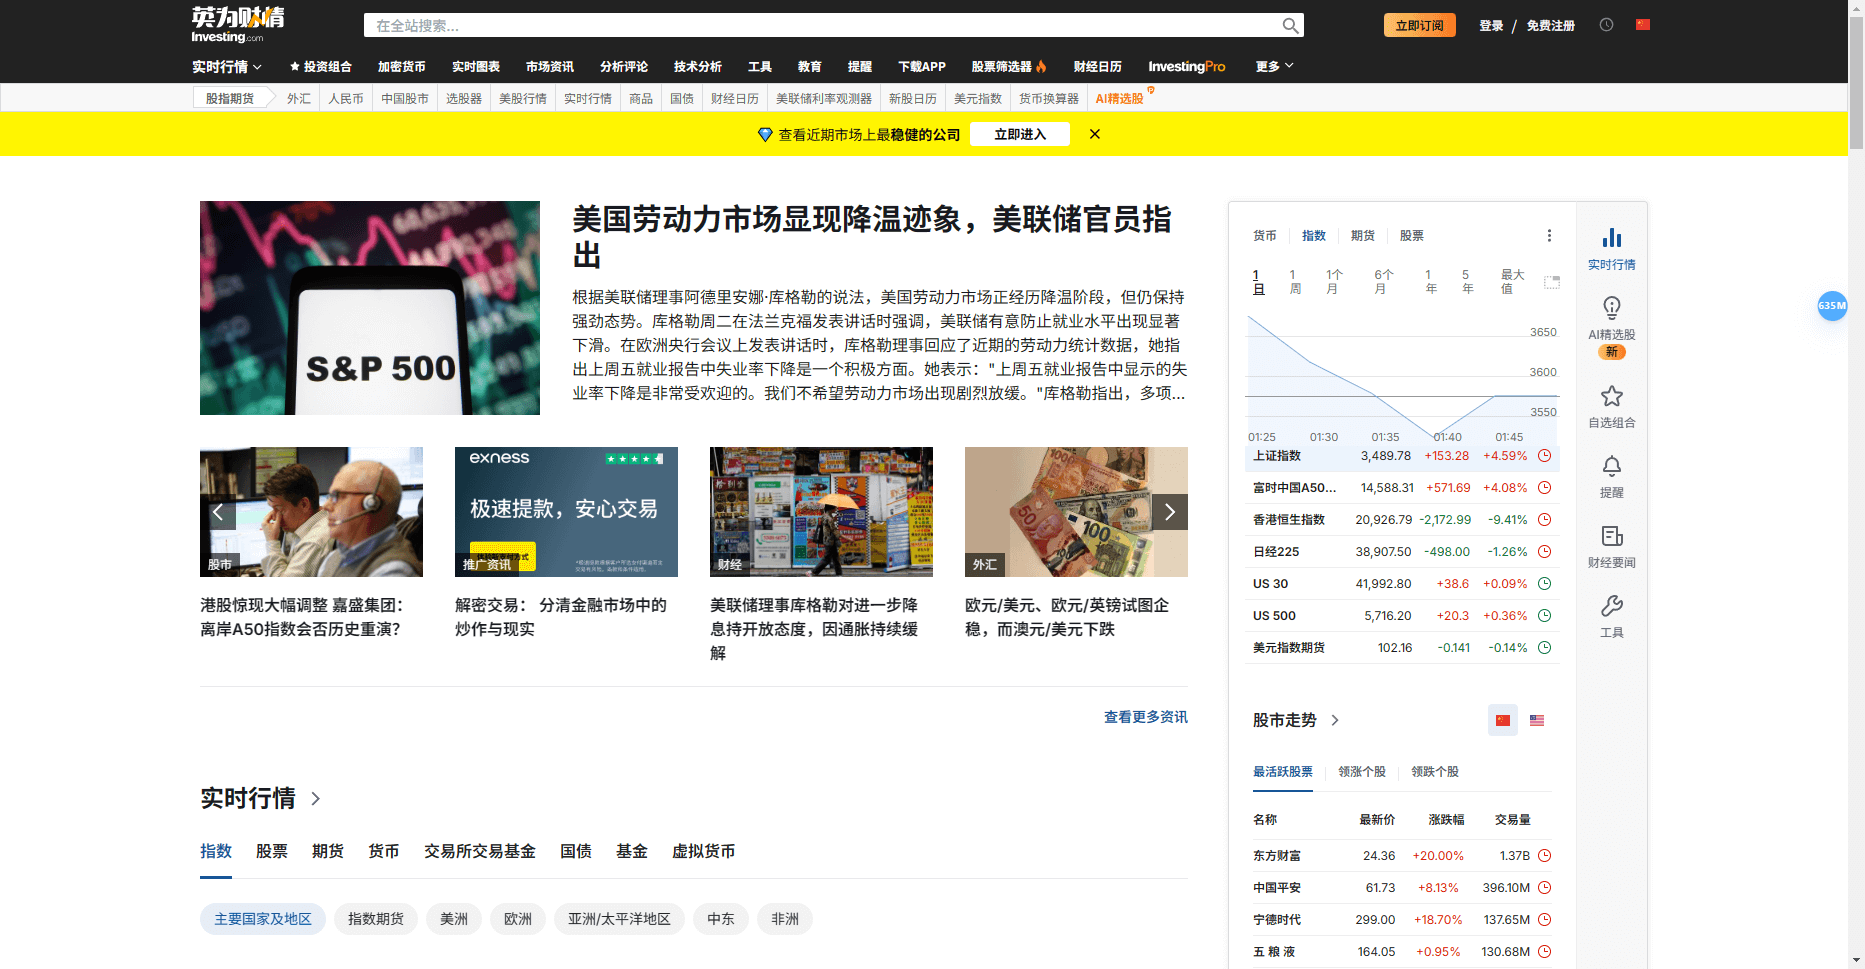This screenshot has height=969, width=1865.
Task: Switch to 领涨个股 tab
Action: click(x=1362, y=772)
